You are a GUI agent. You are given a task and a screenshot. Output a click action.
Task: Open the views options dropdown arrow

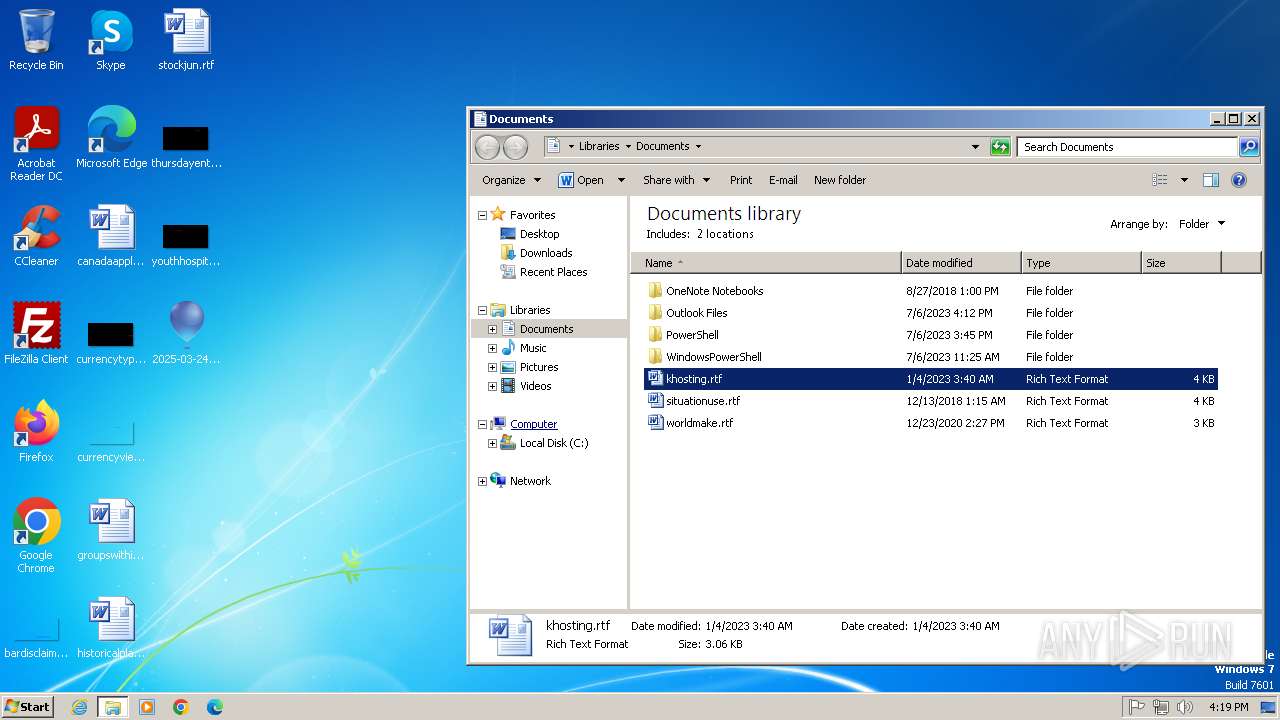click(x=1184, y=180)
